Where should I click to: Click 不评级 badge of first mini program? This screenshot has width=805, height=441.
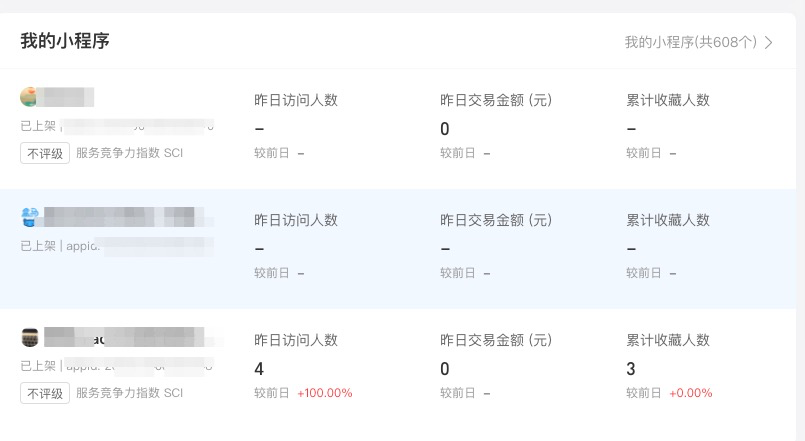(x=45, y=153)
